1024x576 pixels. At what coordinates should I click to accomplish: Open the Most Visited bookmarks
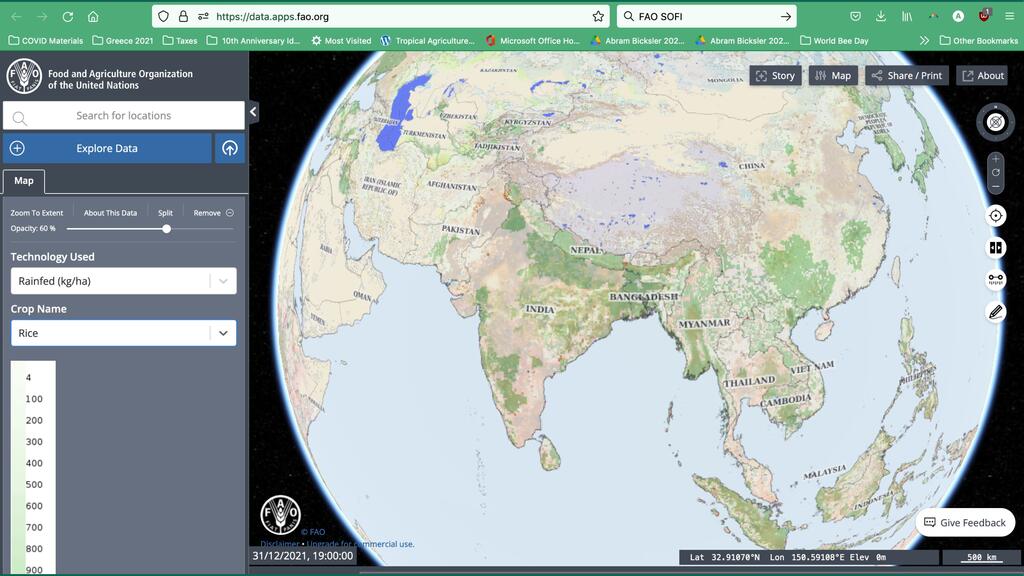341,40
